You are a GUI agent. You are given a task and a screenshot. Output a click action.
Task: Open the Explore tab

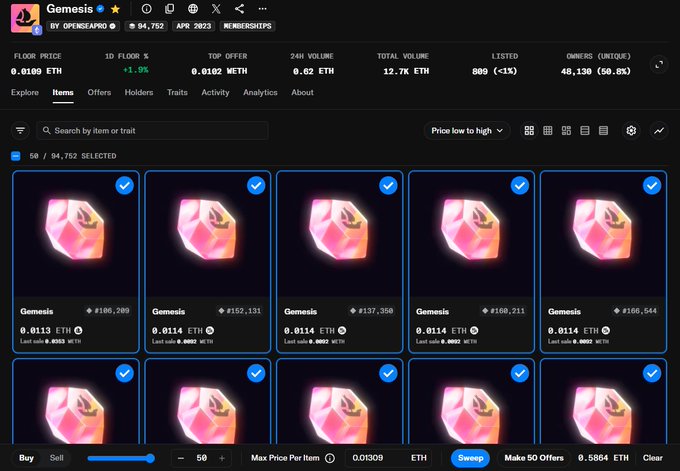tap(25, 92)
